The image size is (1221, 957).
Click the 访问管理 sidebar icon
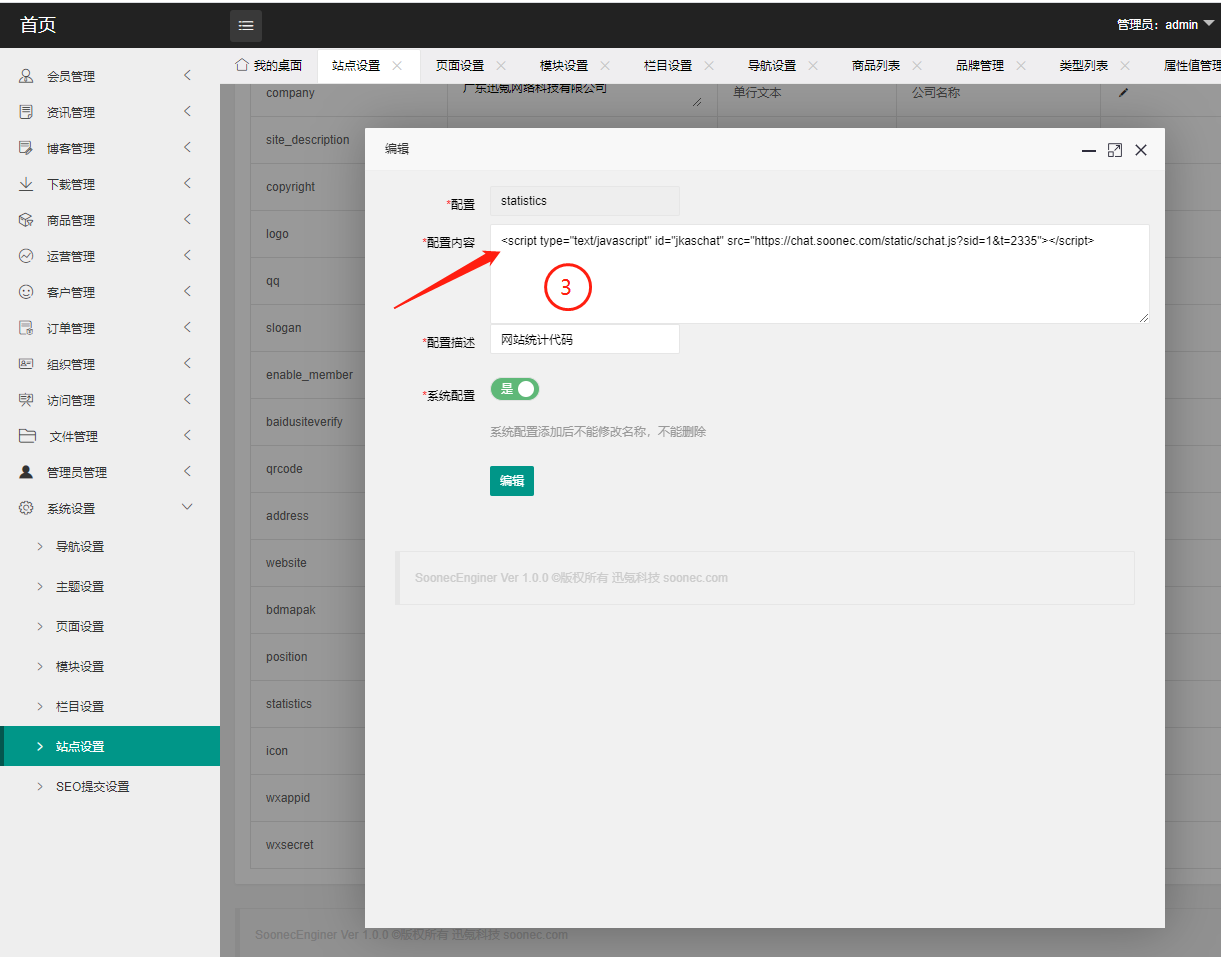tap(26, 400)
